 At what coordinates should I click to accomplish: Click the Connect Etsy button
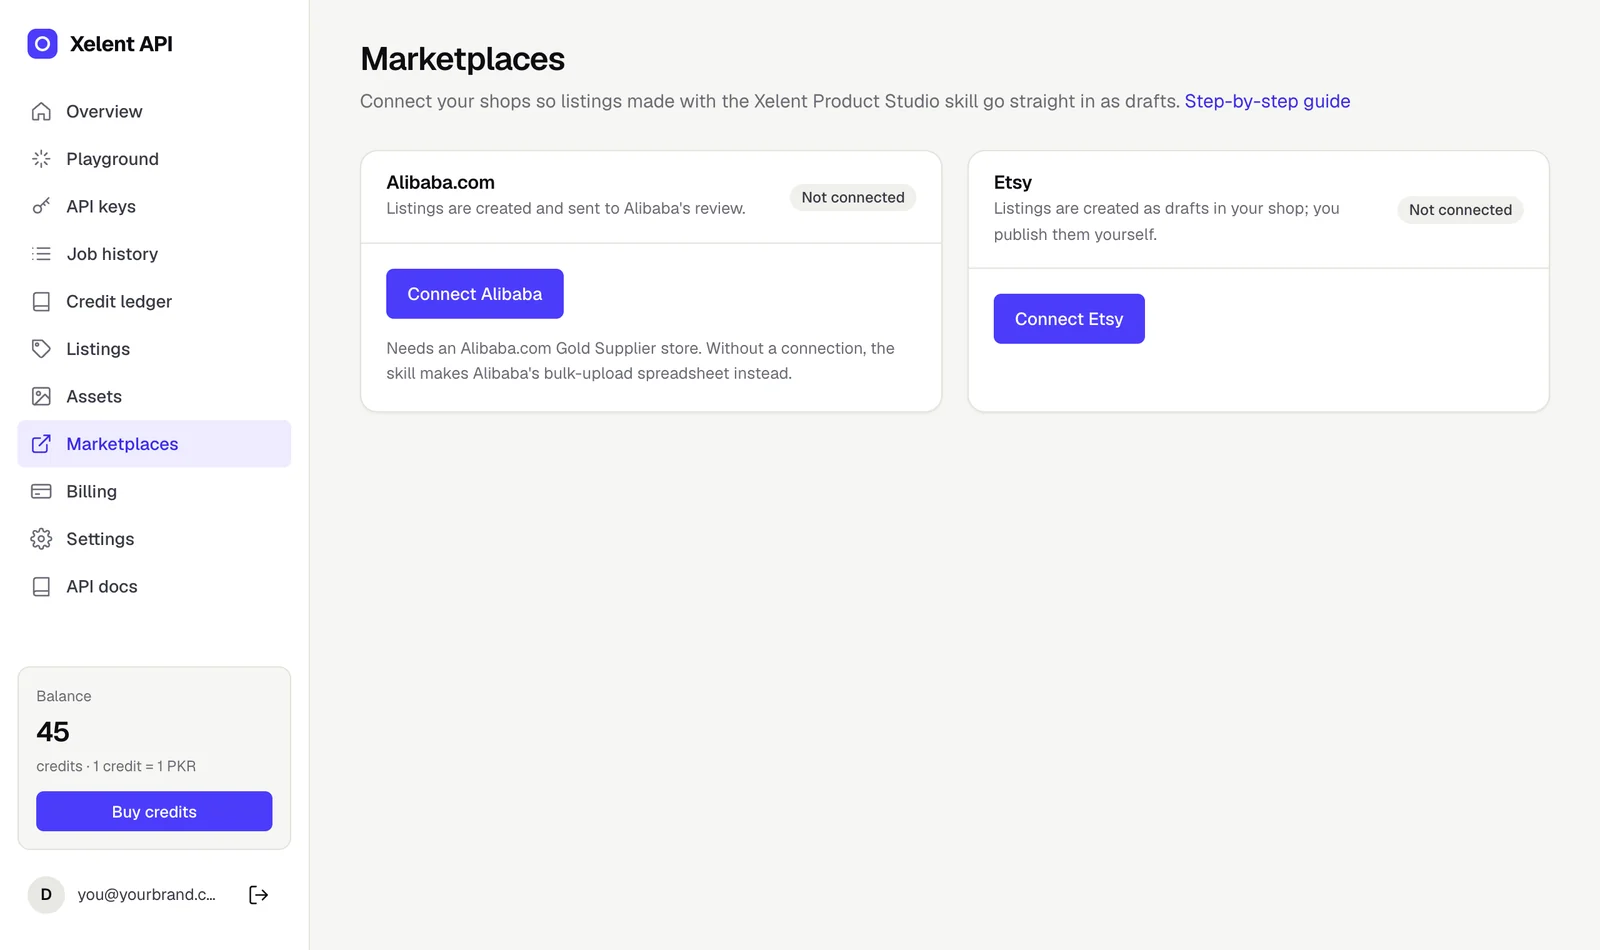coord(1069,319)
